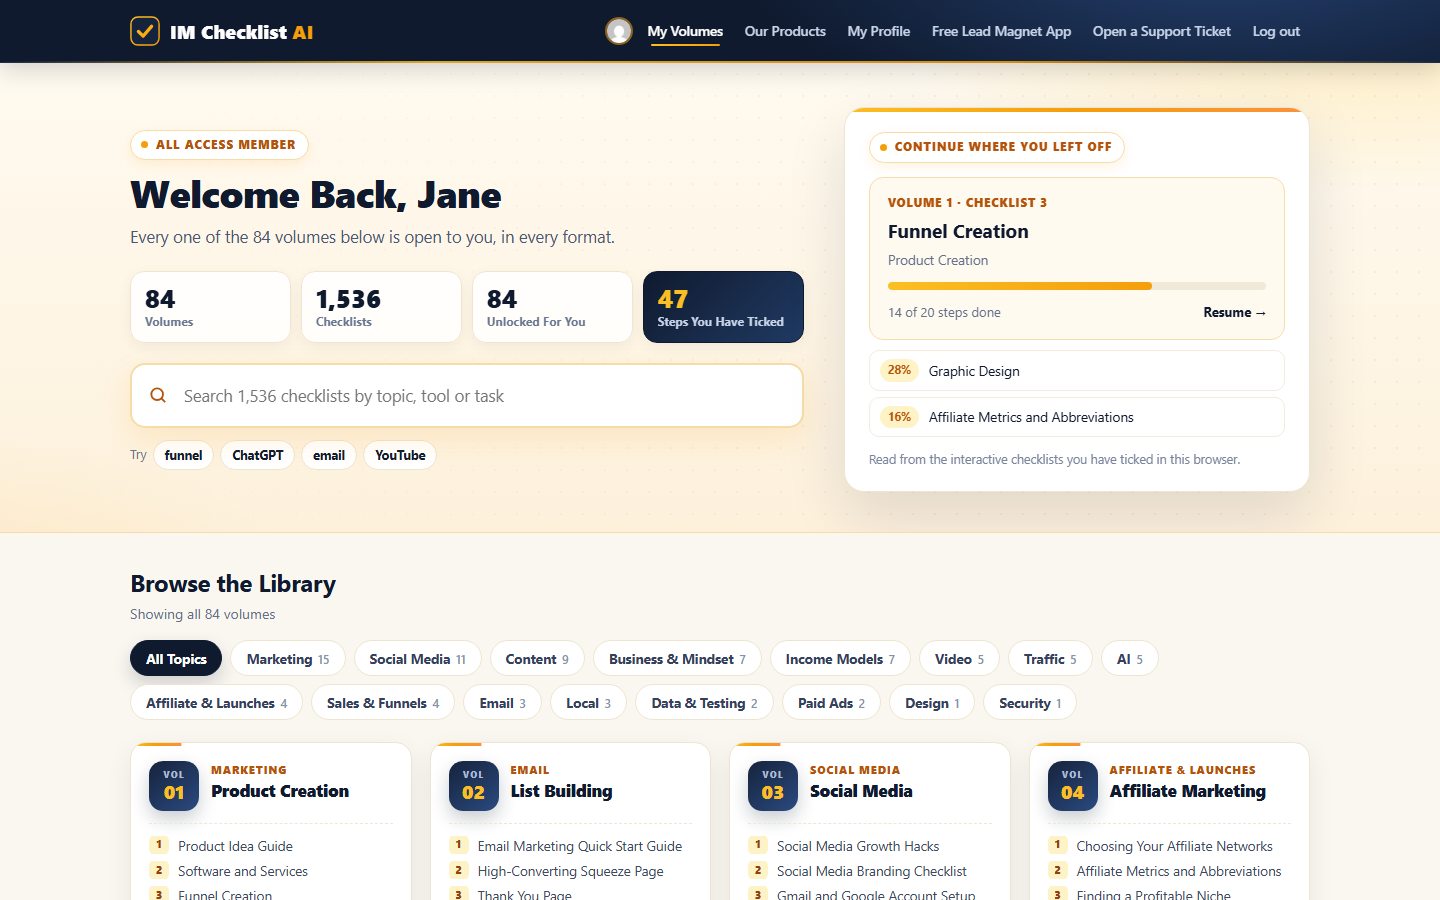Viewport: 1440px width, 900px height.
Task: Open the 16% Affiliate Metrics and Abbreviations row
Action: pyautogui.click(x=1077, y=417)
